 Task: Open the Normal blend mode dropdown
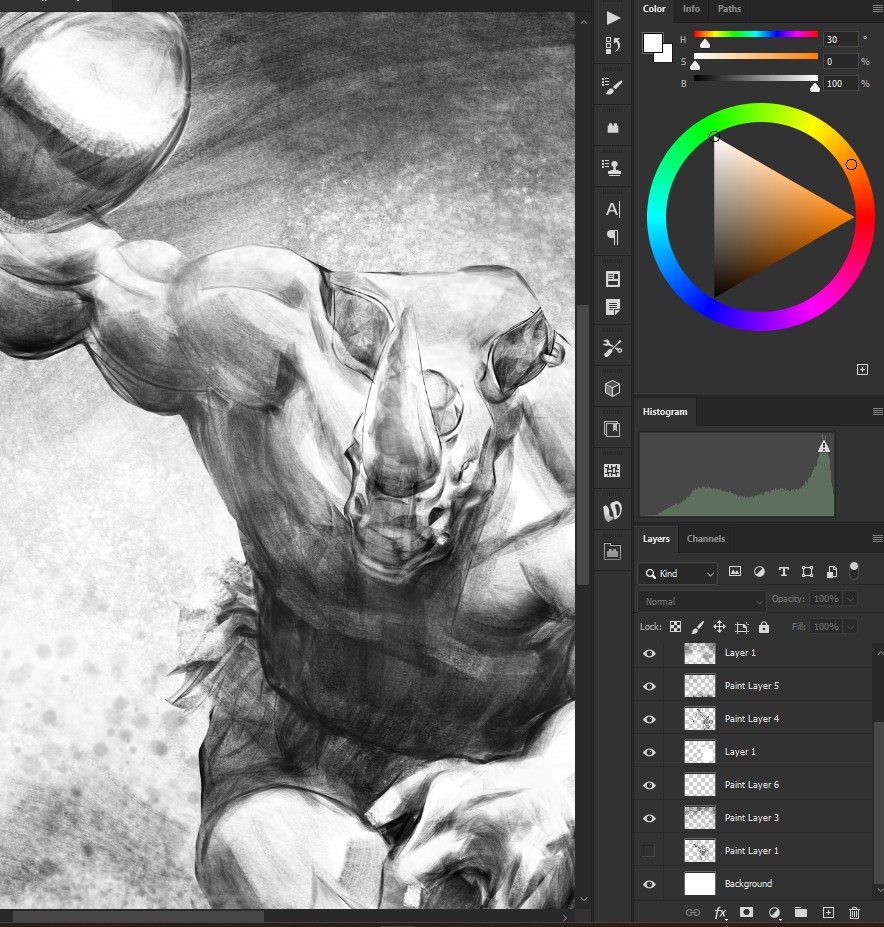tap(702, 601)
